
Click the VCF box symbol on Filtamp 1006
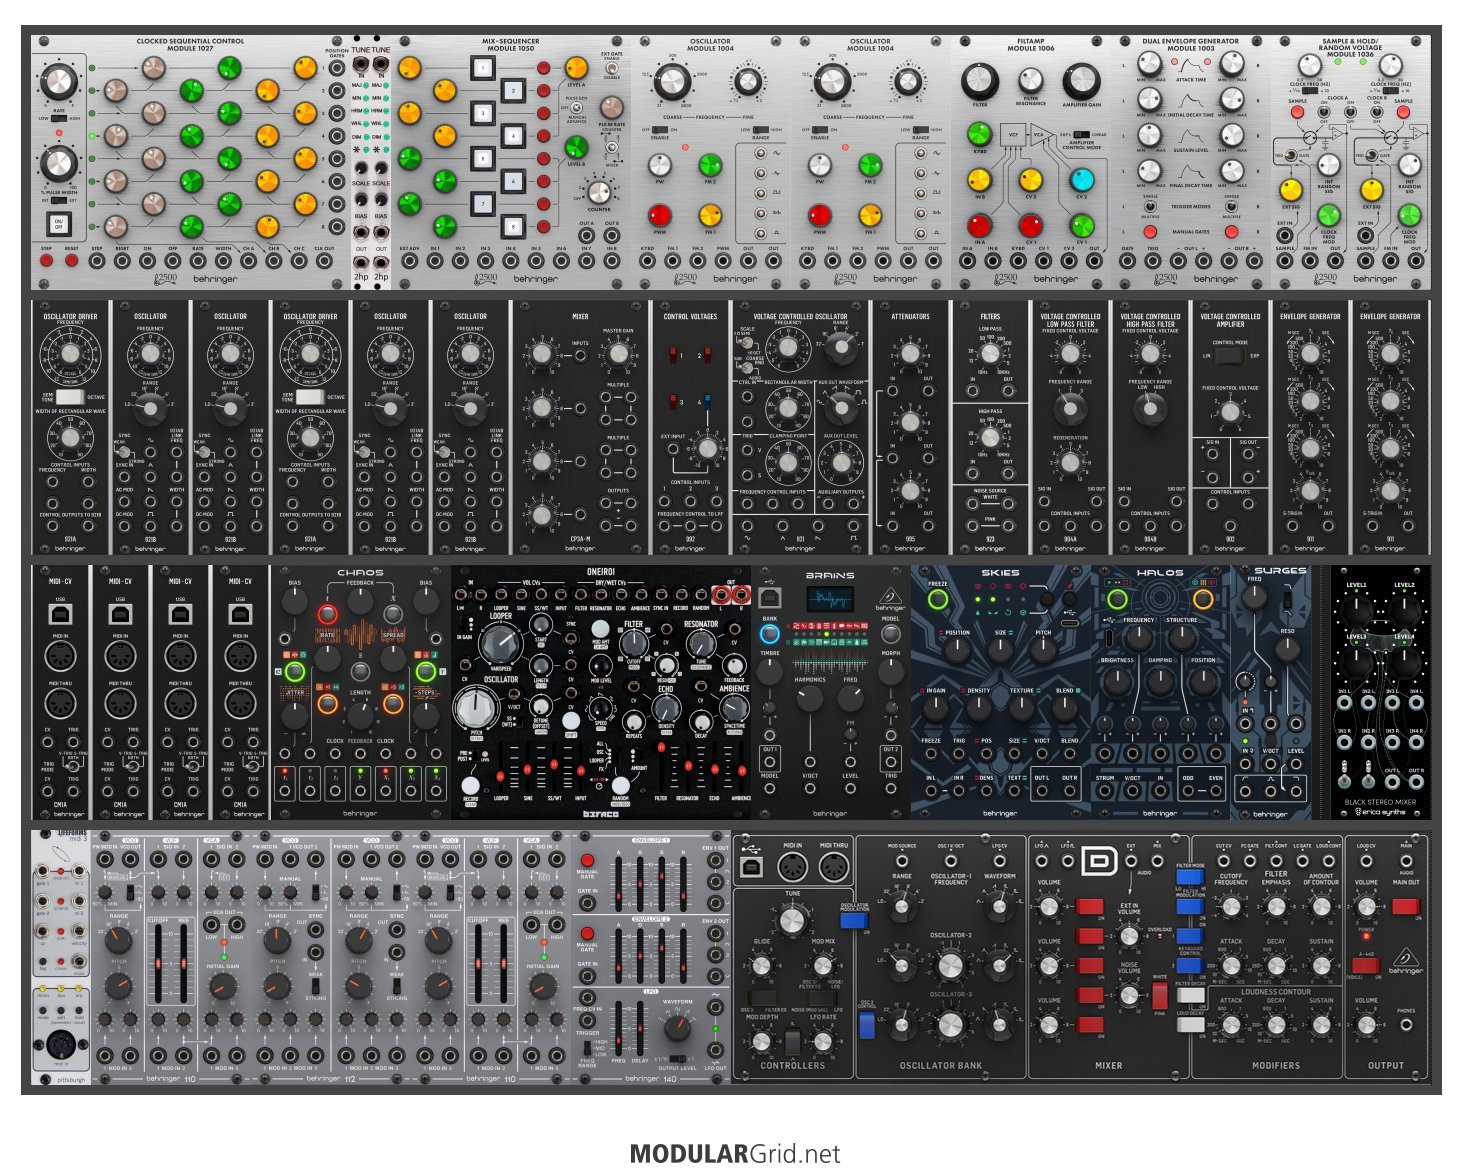click(1013, 134)
